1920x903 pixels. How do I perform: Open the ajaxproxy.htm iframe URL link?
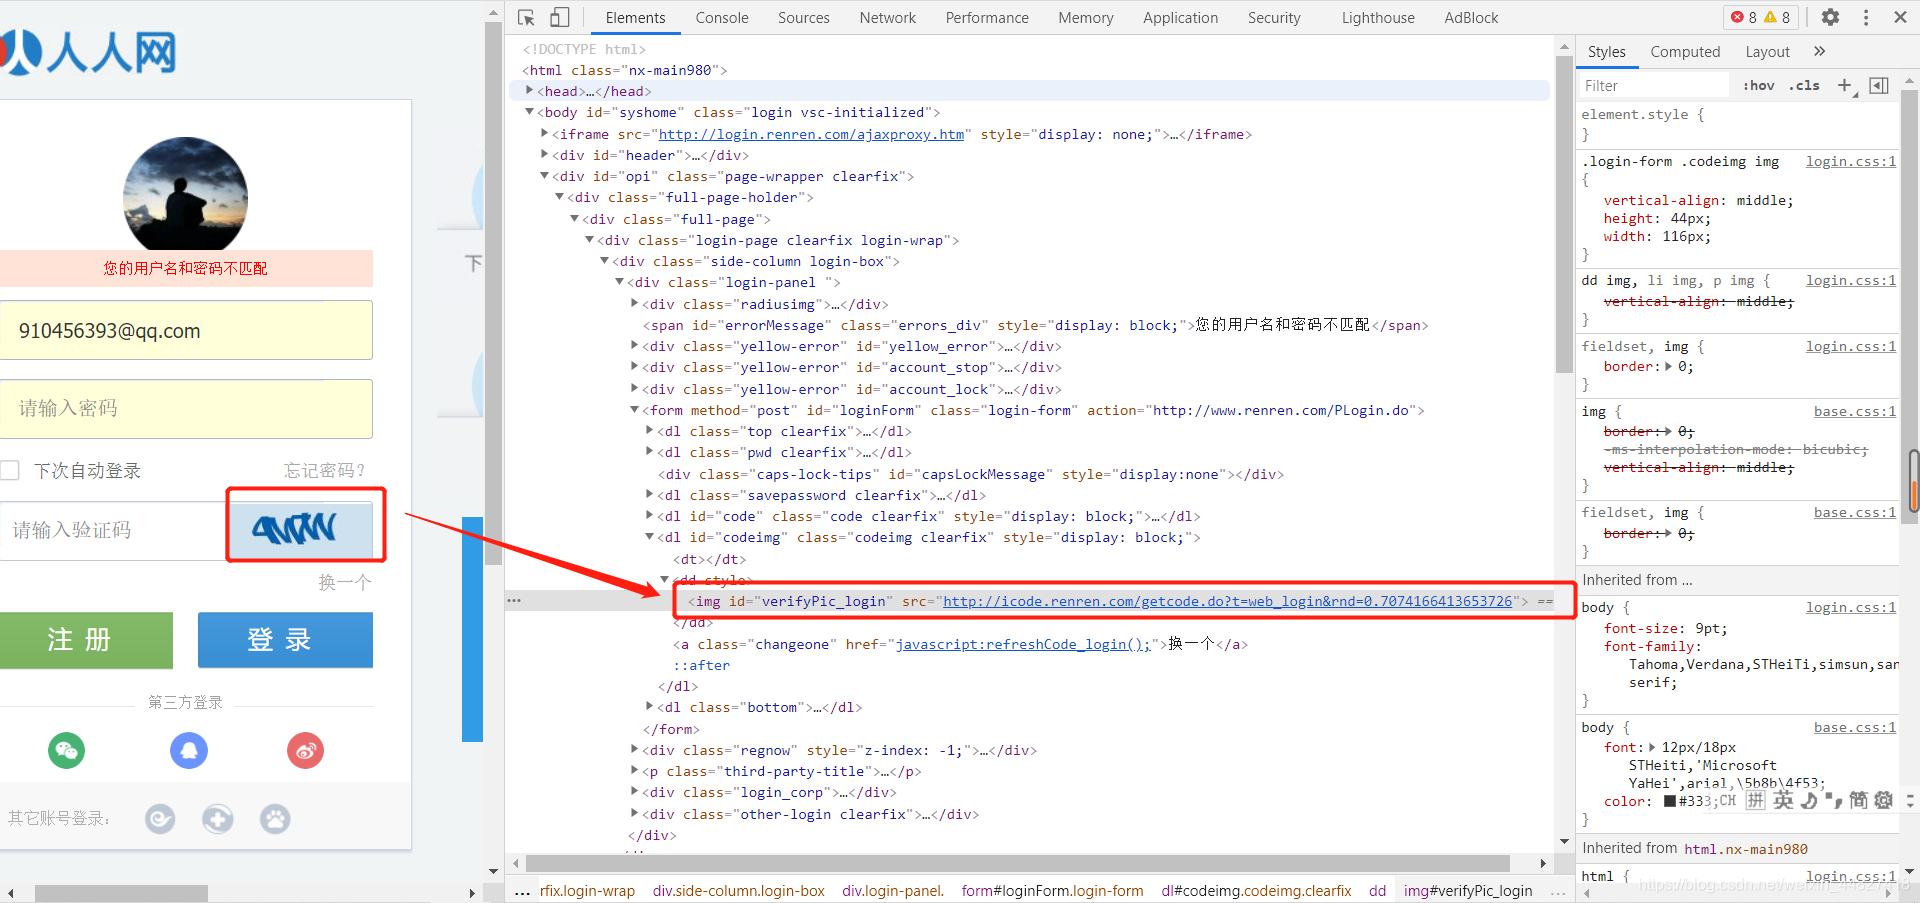pyautogui.click(x=811, y=134)
